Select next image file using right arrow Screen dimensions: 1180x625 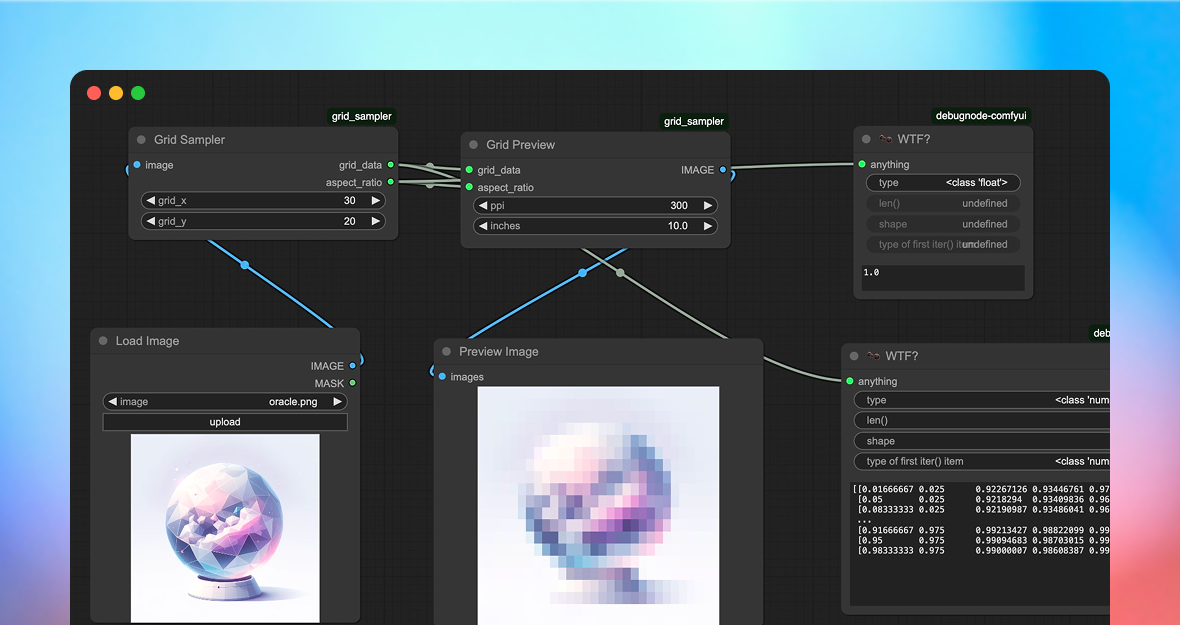(x=338, y=402)
